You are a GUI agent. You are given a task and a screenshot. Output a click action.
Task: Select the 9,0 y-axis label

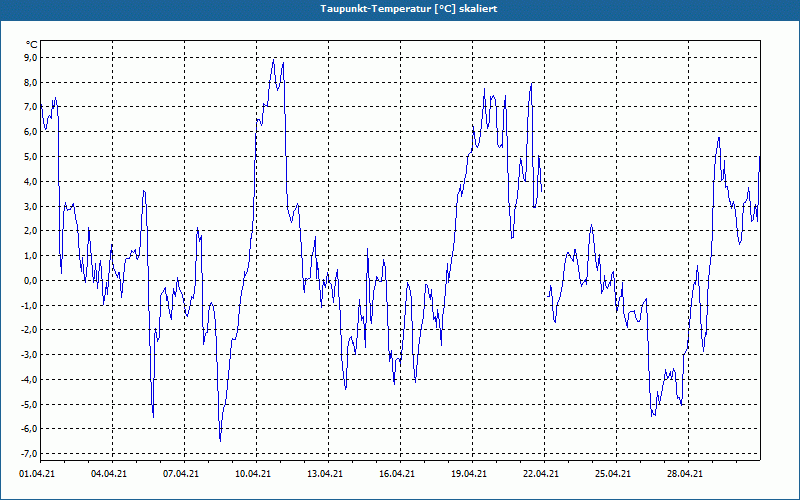tap(31, 57)
